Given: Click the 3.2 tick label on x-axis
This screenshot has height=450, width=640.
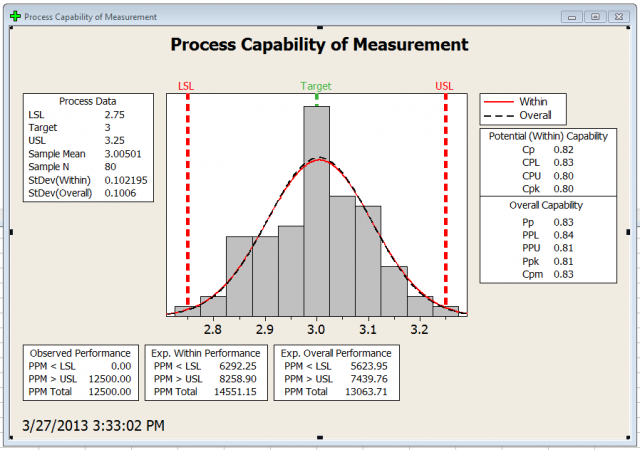Looking at the screenshot, I should tap(419, 327).
